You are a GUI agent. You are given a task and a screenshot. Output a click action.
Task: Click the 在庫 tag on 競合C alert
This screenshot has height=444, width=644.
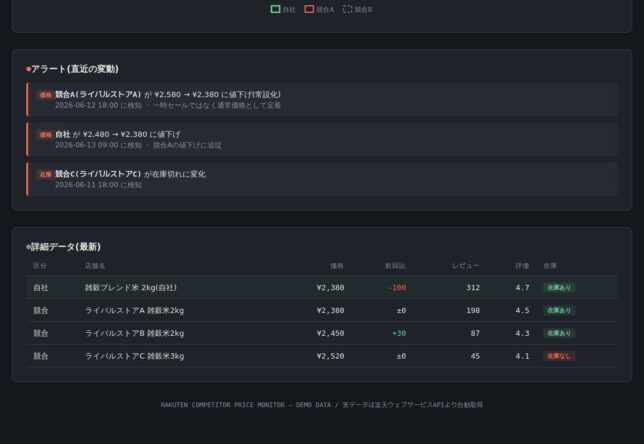45,175
